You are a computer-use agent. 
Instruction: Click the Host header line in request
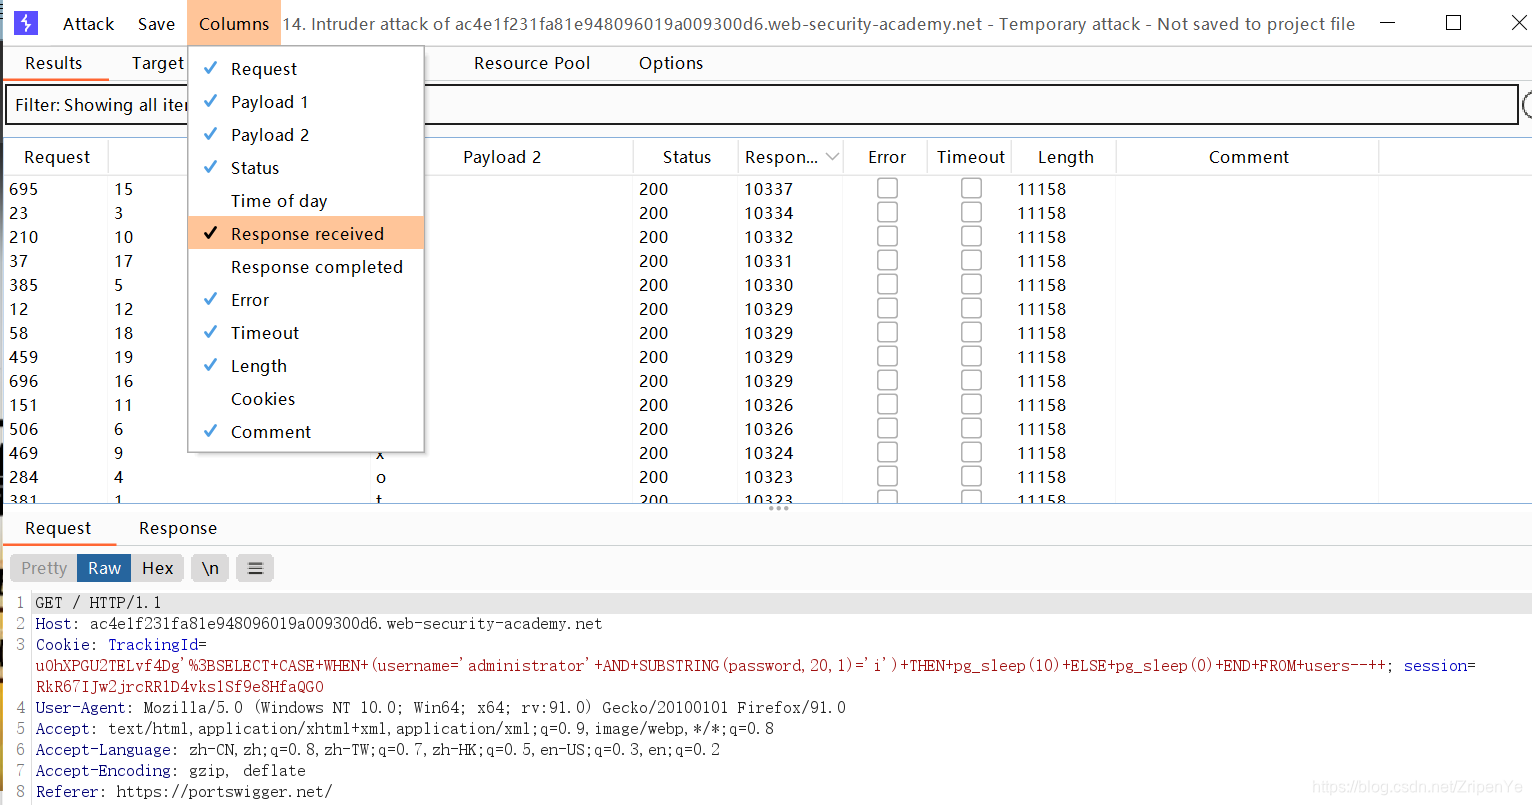click(319, 624)
